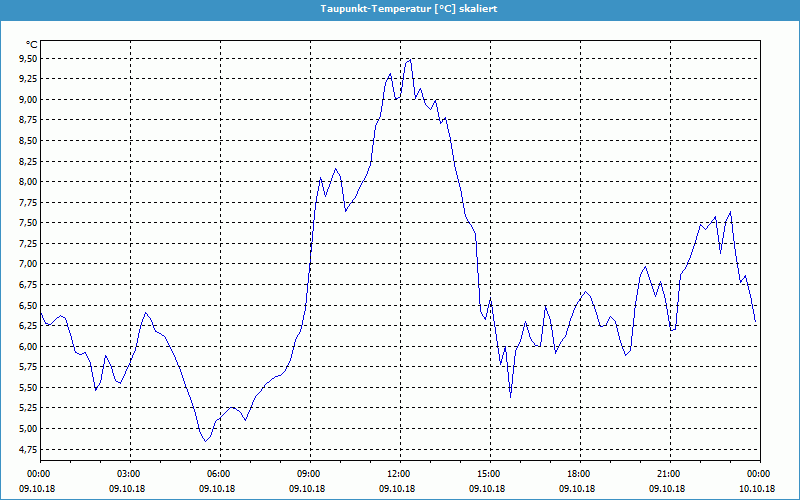Click the °C unit label on y-axis
The width and height of the screenshot is (800, 500).
click(32, 45)
